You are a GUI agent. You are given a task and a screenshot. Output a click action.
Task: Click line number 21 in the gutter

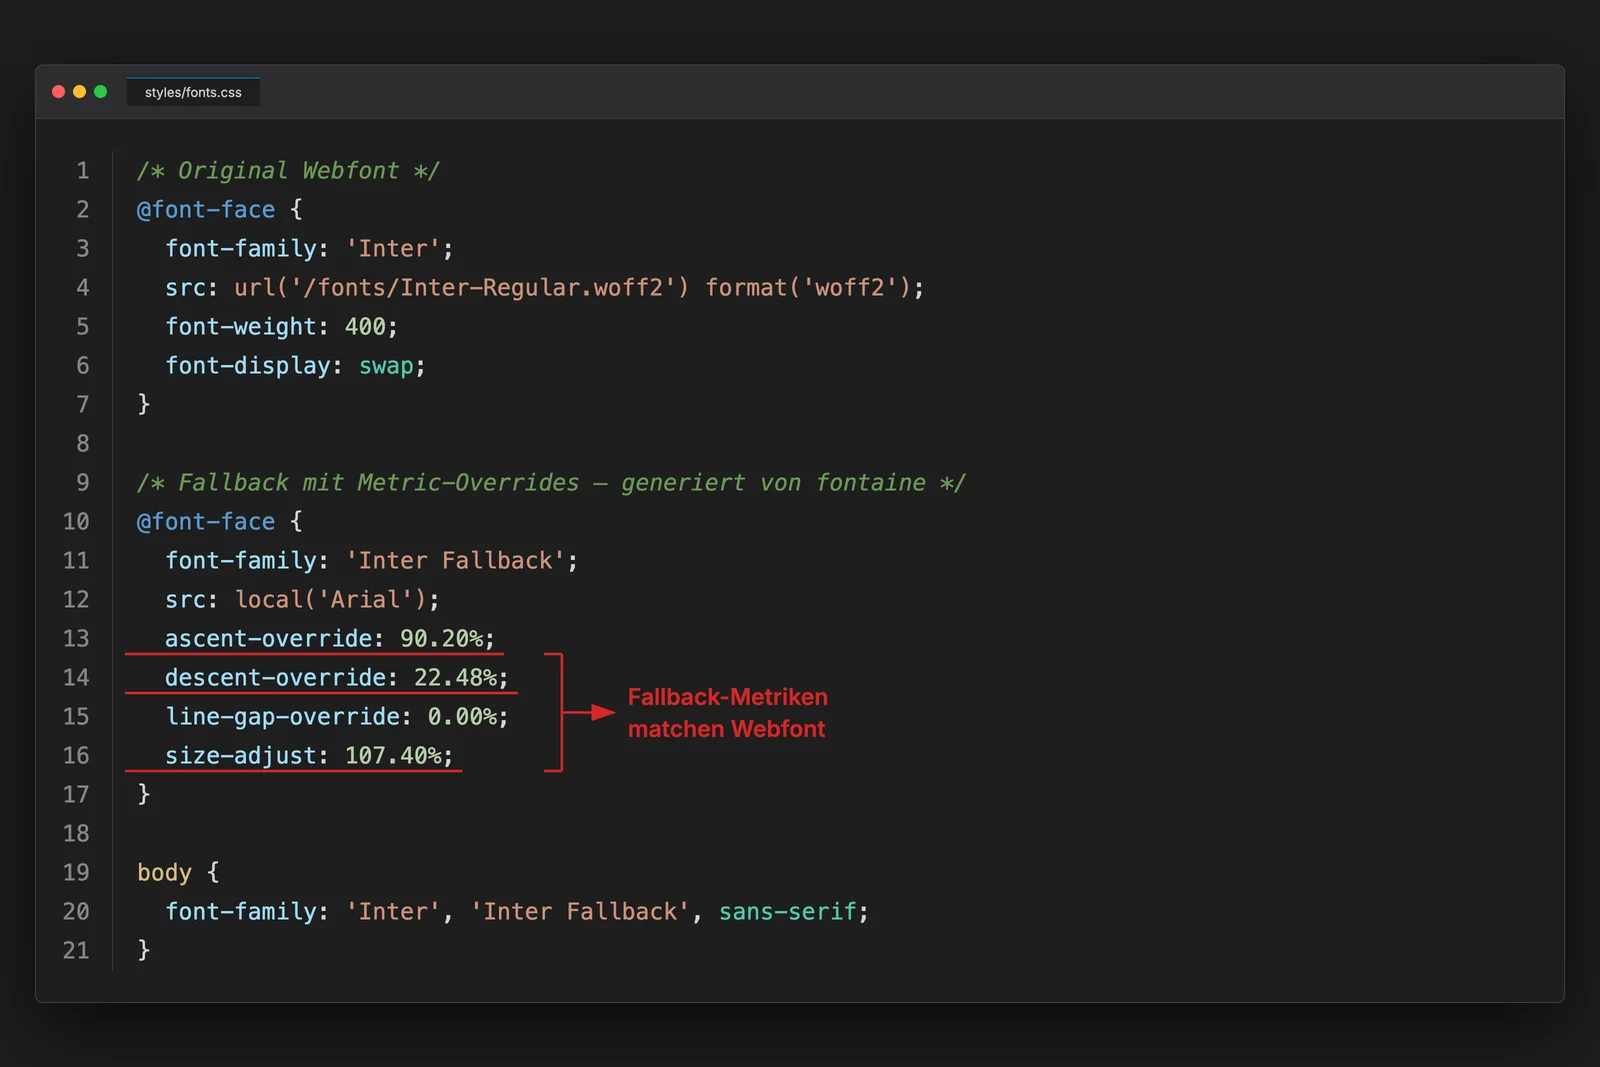tap(76, 951)
